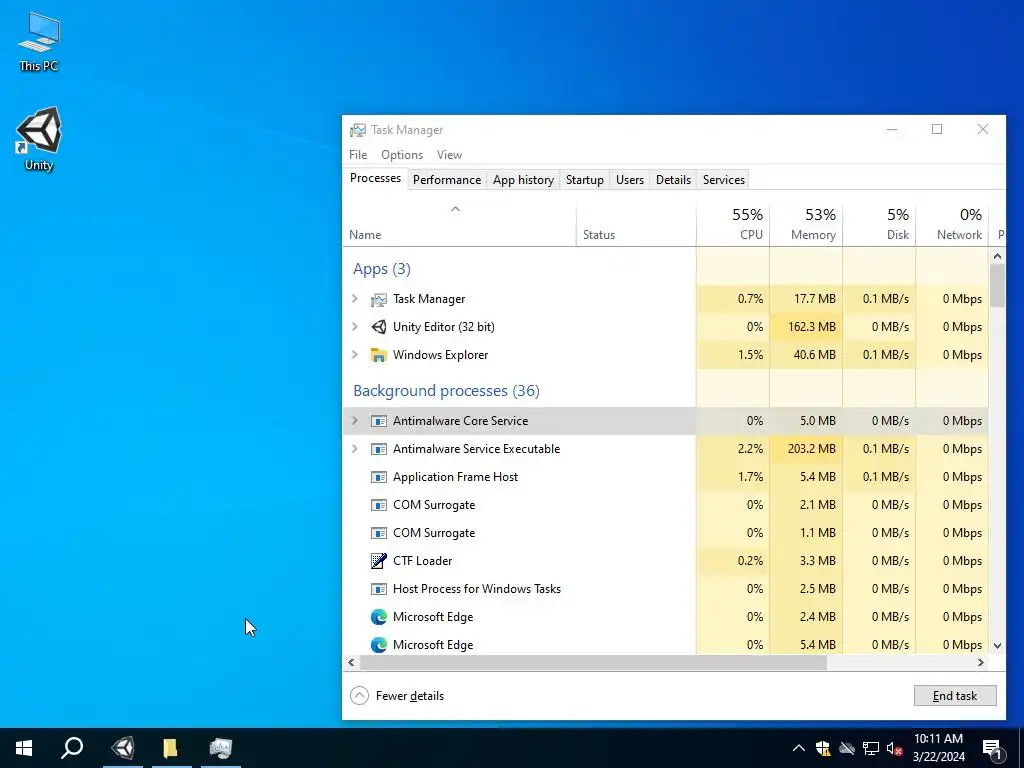The width and height of the screenshot is (1024, 768).
Task: Click the Task Manager row icon under Apps
Action: (x=379, y=299)
